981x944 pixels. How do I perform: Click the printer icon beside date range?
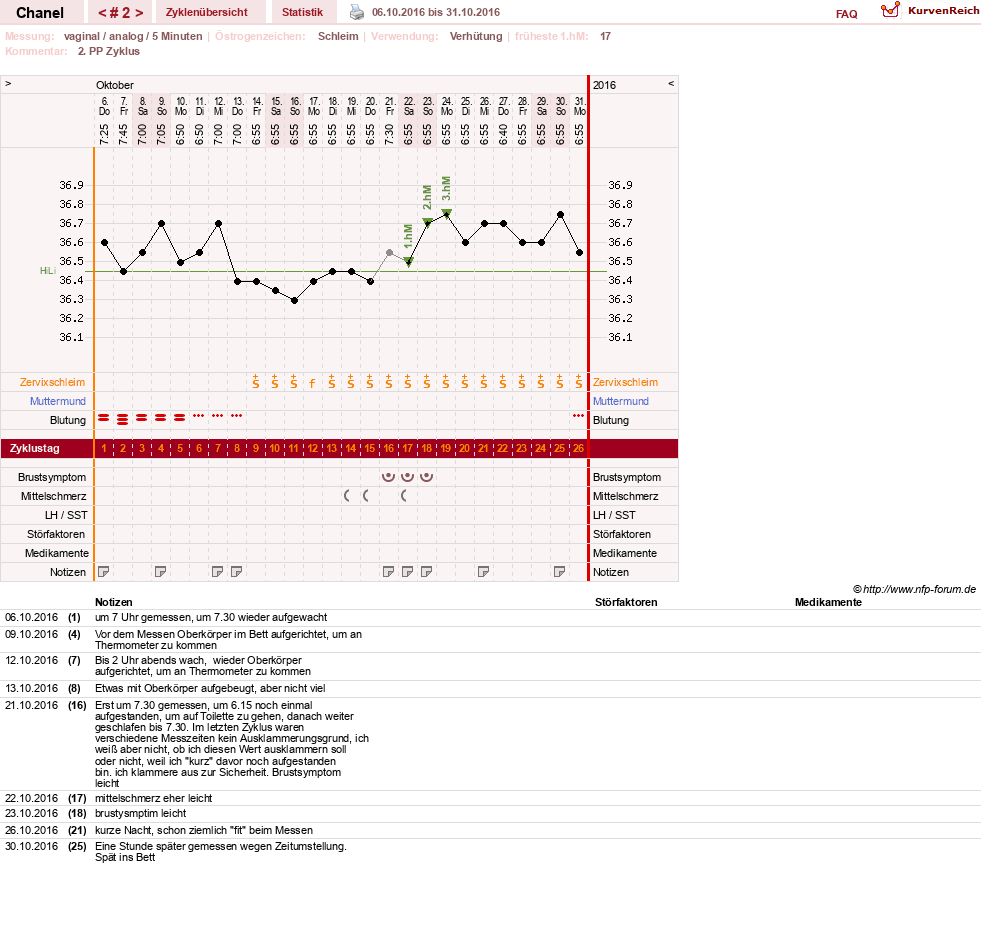(x=357, y=12)
